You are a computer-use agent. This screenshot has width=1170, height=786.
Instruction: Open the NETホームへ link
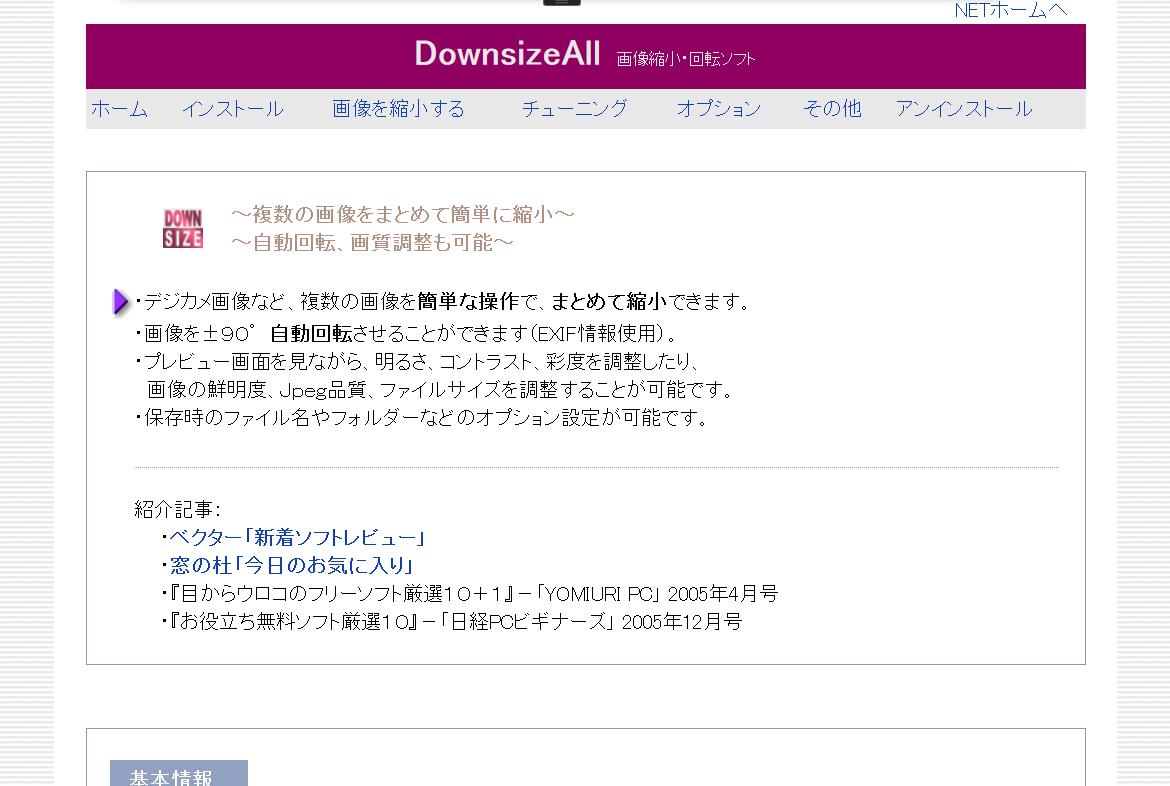pyautogui.click(x=1010, y=10)
